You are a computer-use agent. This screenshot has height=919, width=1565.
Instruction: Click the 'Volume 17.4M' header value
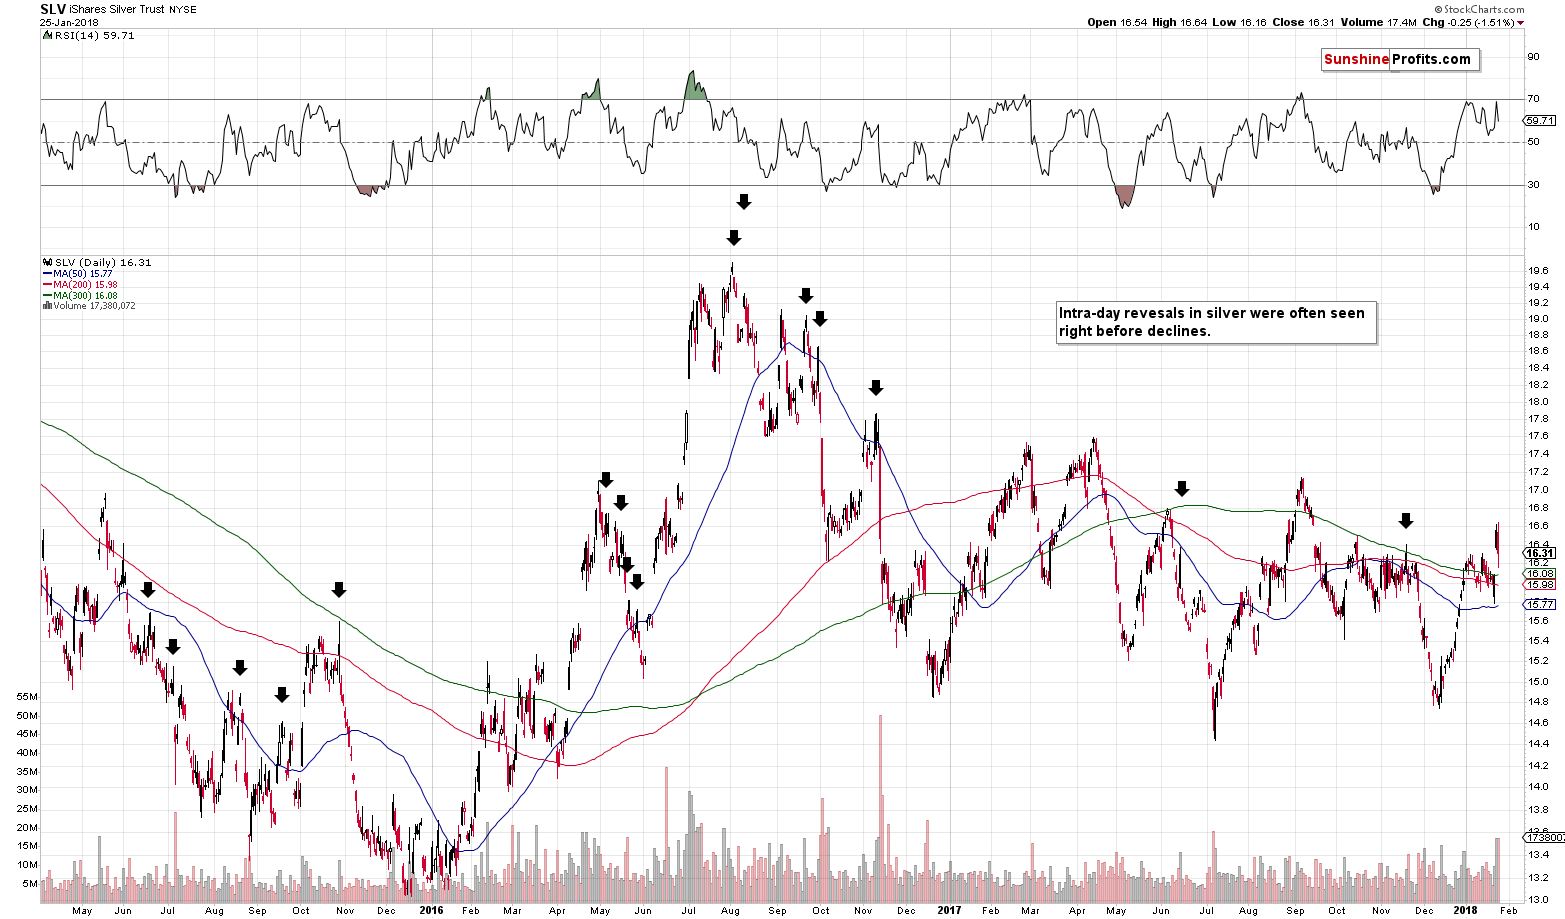coord(1378,23)
